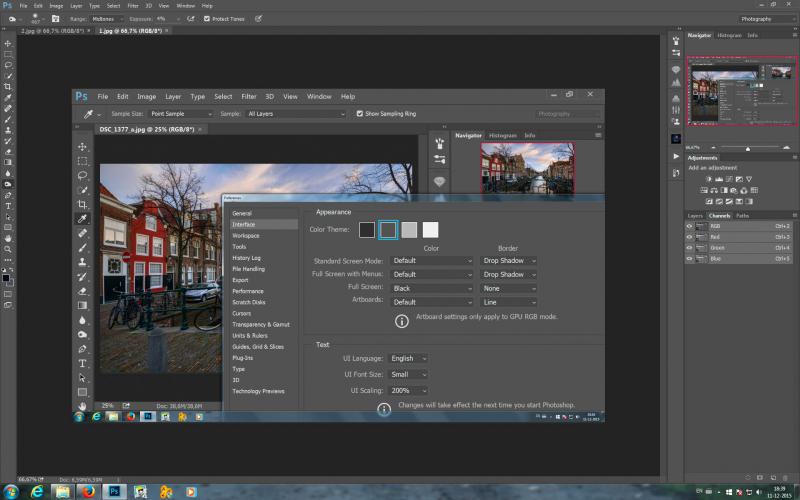
Task: Toggle pressure for size icon in options bar
Action: click(x=259, y=19)
